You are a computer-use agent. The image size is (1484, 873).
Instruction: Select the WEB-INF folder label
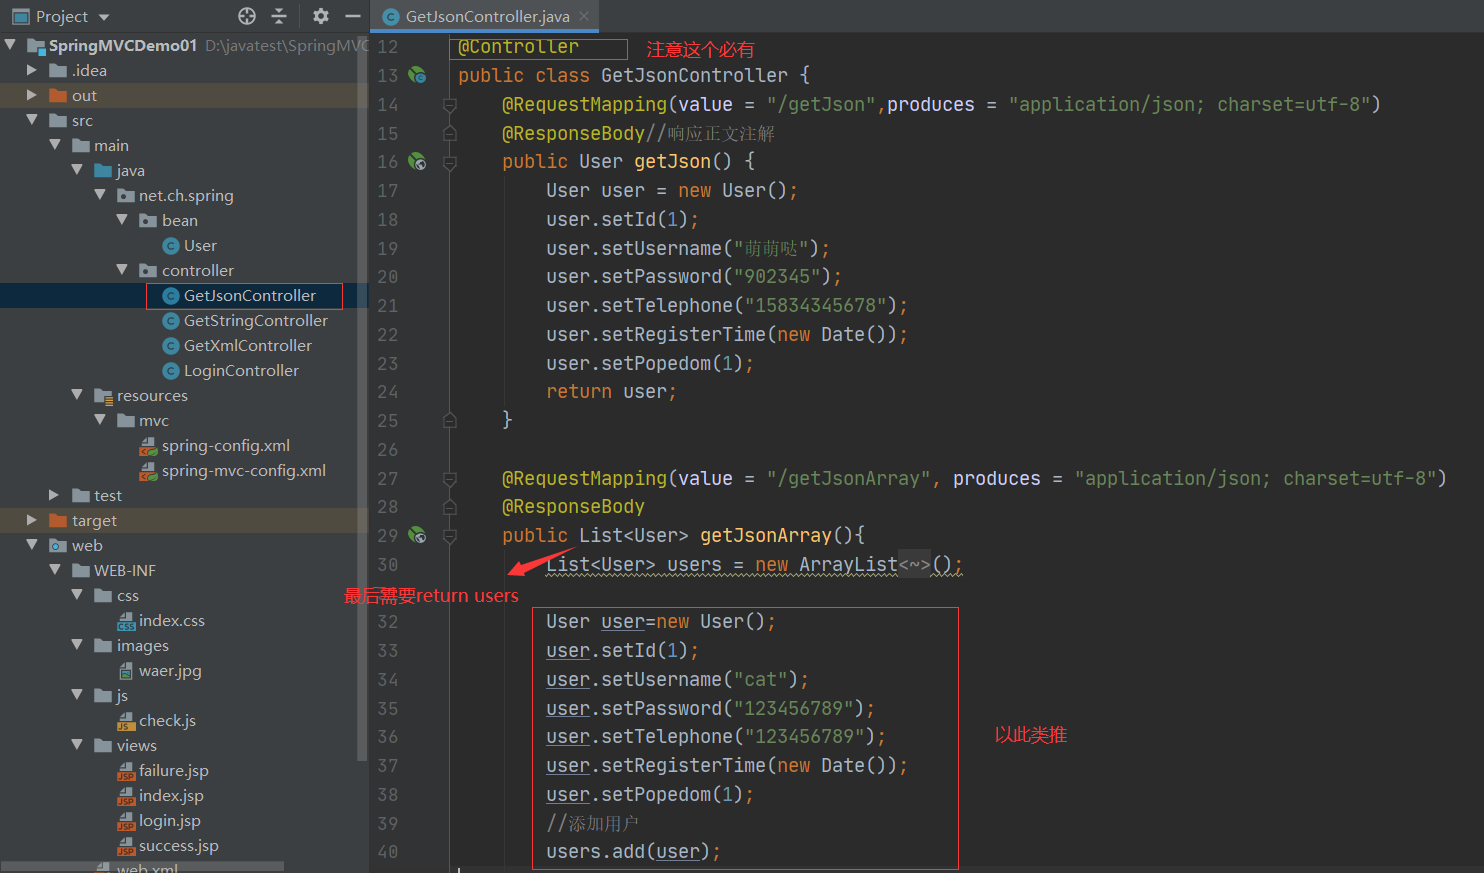[x=124, y=571]
